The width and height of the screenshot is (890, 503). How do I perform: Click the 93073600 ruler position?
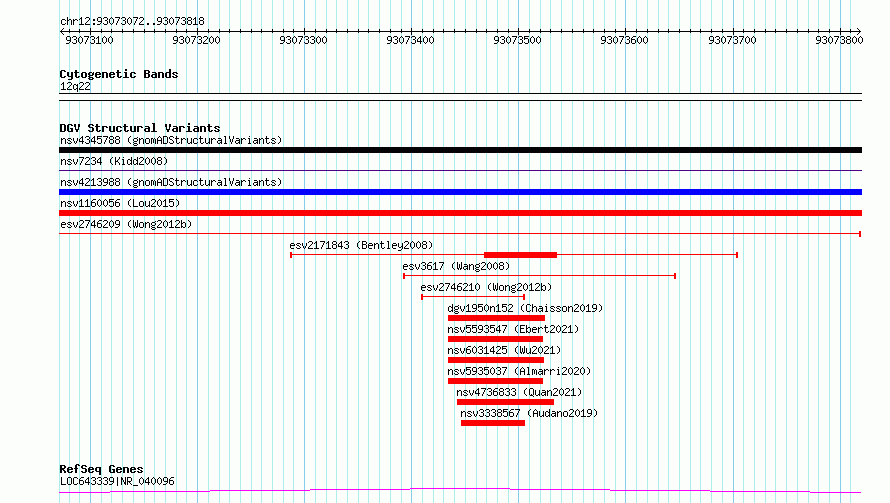tap(624, 40)
